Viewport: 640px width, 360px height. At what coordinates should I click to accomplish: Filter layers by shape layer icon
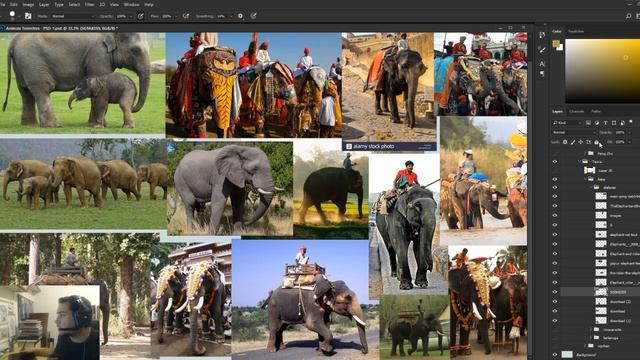click(x=614, y=122)
